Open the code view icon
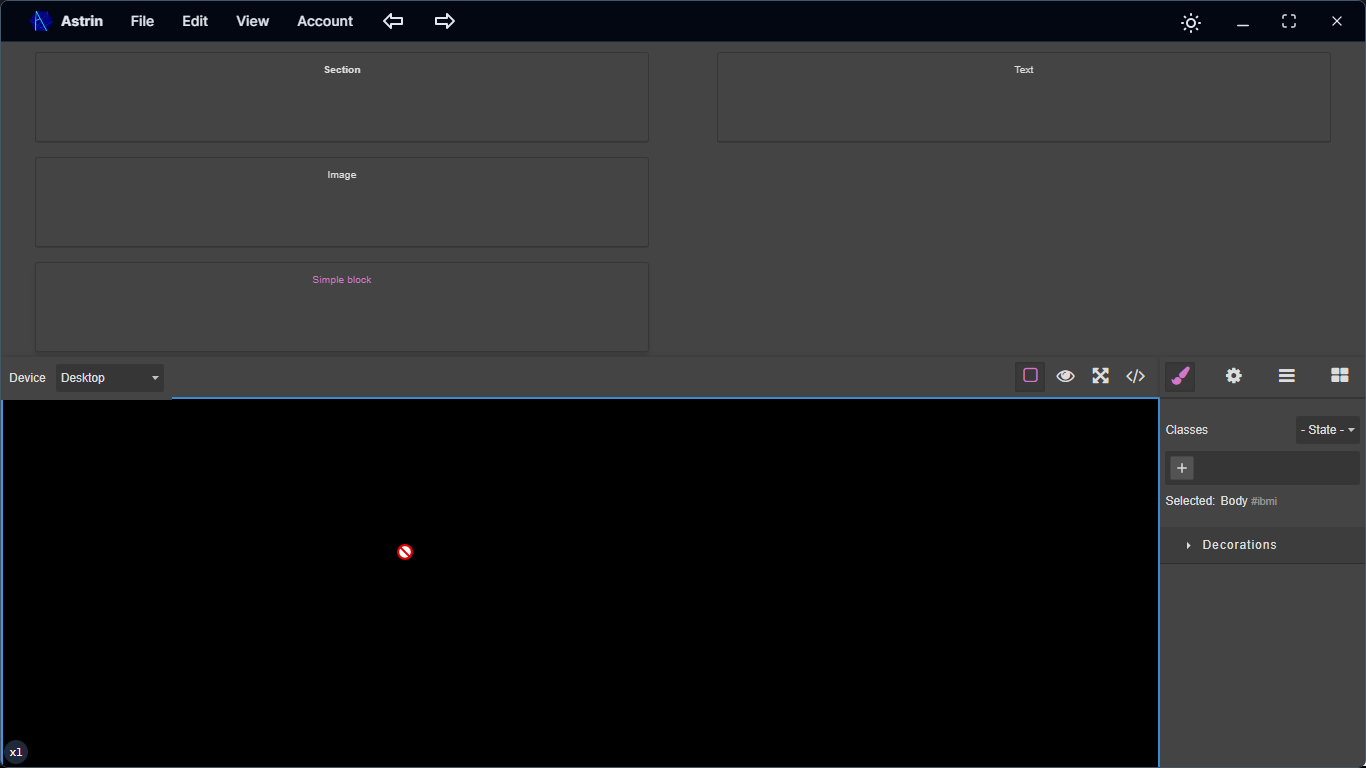The width and height of the screenshot is (1366, 768). point(1135,376)
